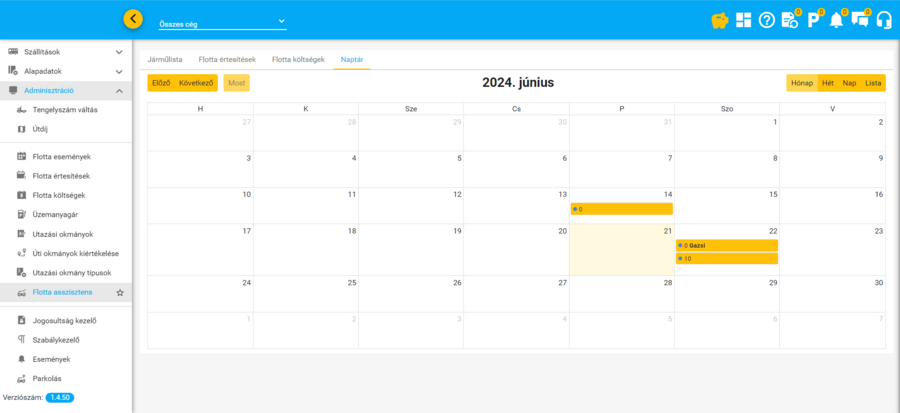Open the dashboard tiles icon
This screenshot has height=413, width=900.
click(743, 20)
